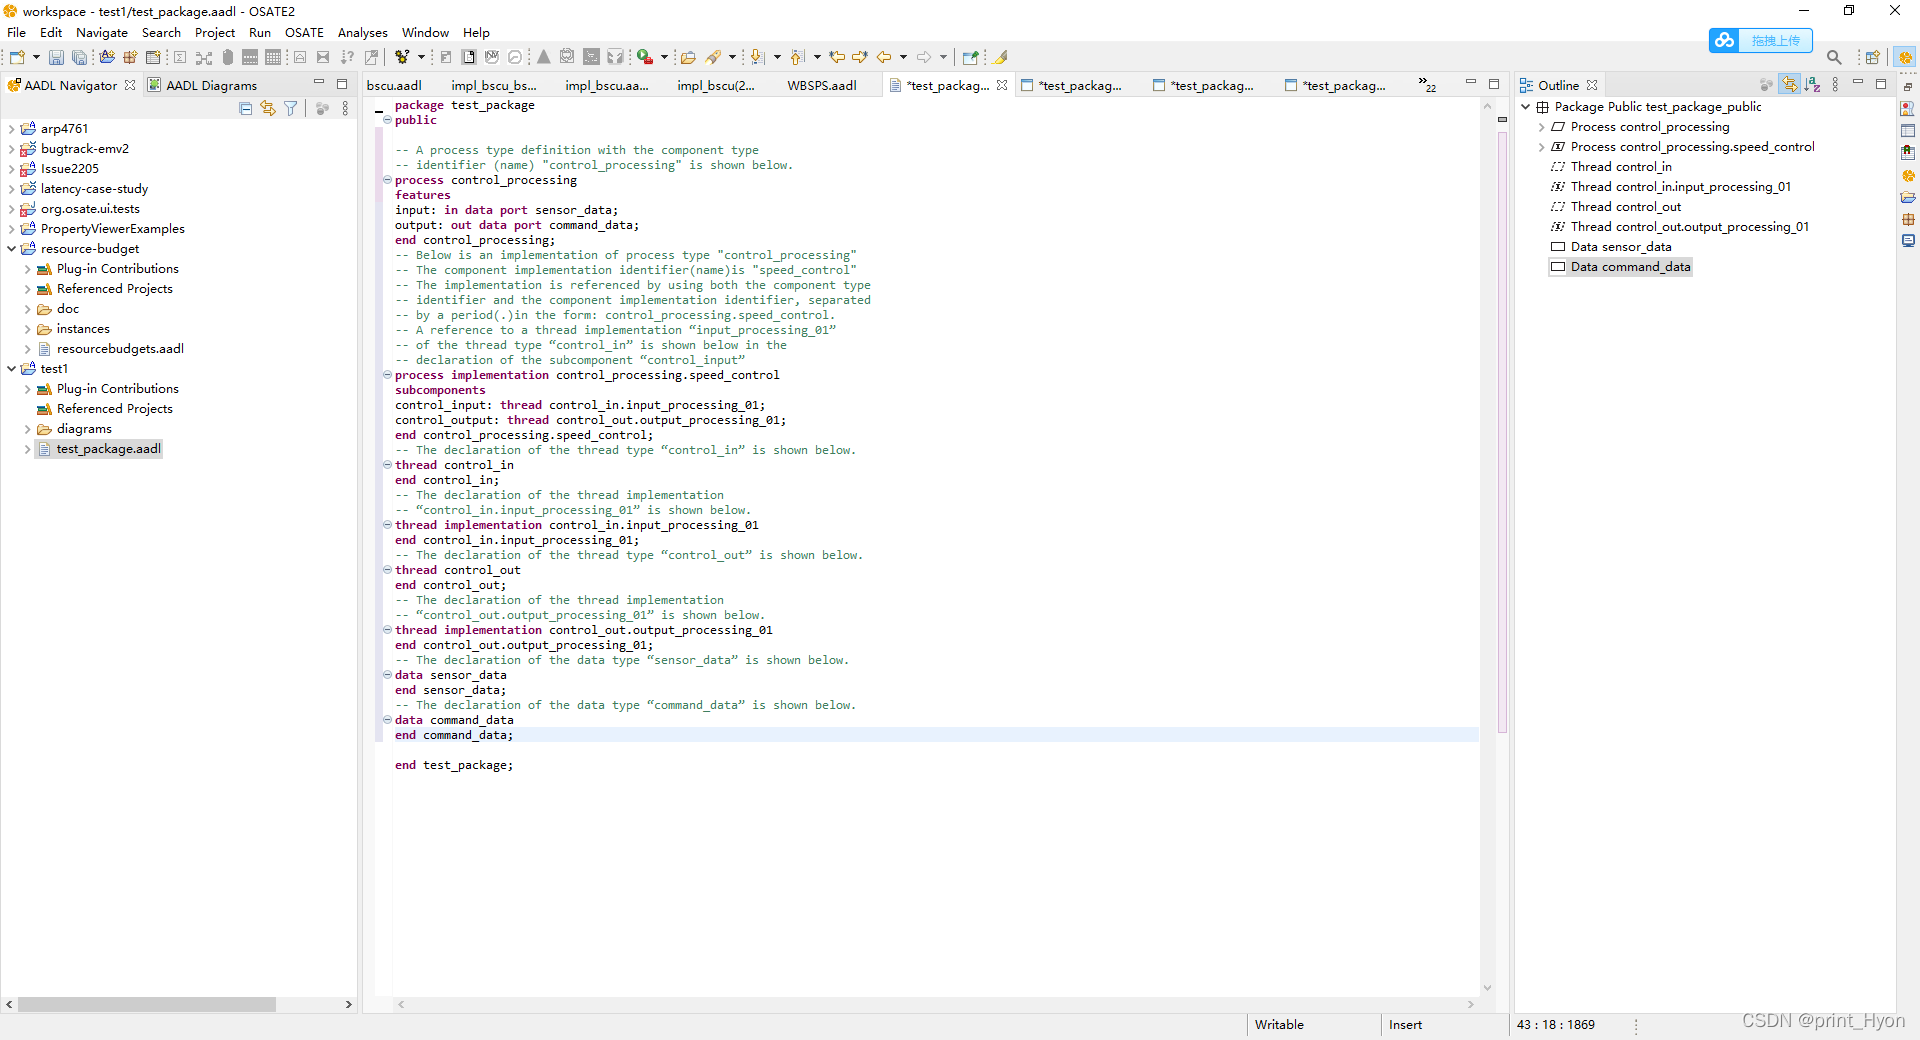Screen dimensions: 1920x1040
Task: Click the AADL Navigator horizontal scrollbar thumb
Action: coord(146,1004)
